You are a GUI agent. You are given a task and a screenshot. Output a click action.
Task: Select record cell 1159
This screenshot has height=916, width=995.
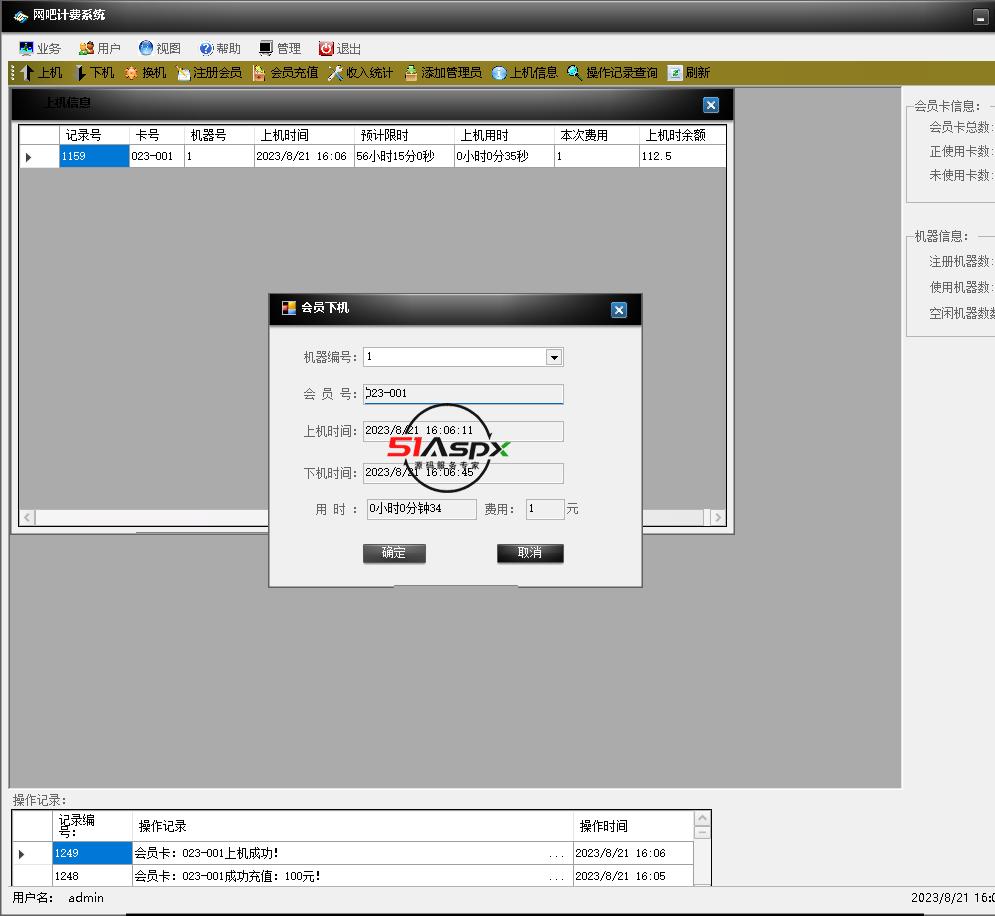(x=94, y=156)
